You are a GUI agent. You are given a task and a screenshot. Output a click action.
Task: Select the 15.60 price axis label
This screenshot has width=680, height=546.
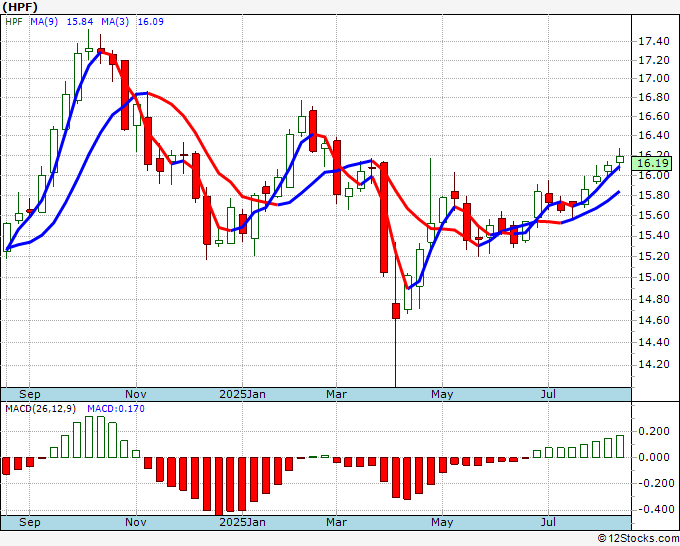point(654,215)
